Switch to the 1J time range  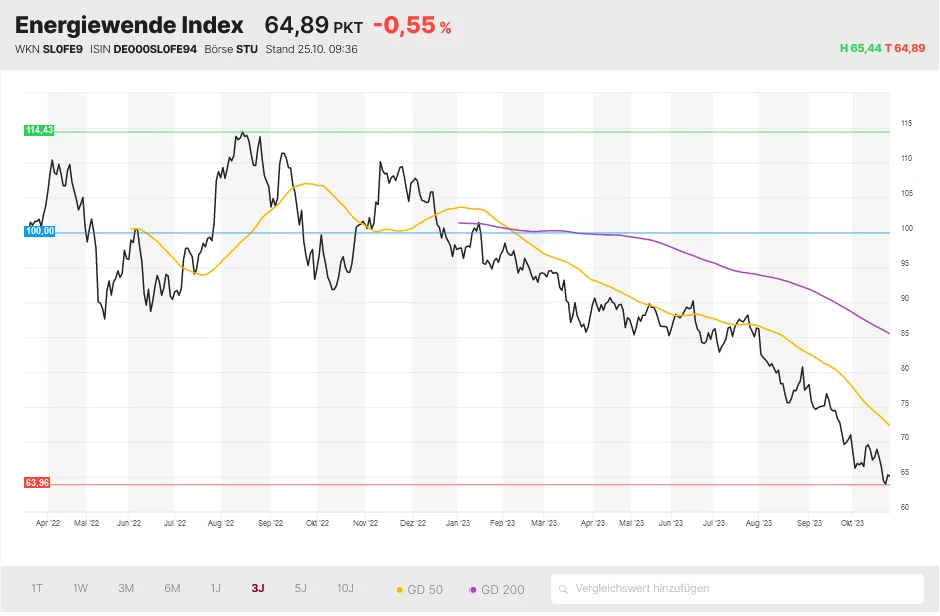click(x=215, y=588)
